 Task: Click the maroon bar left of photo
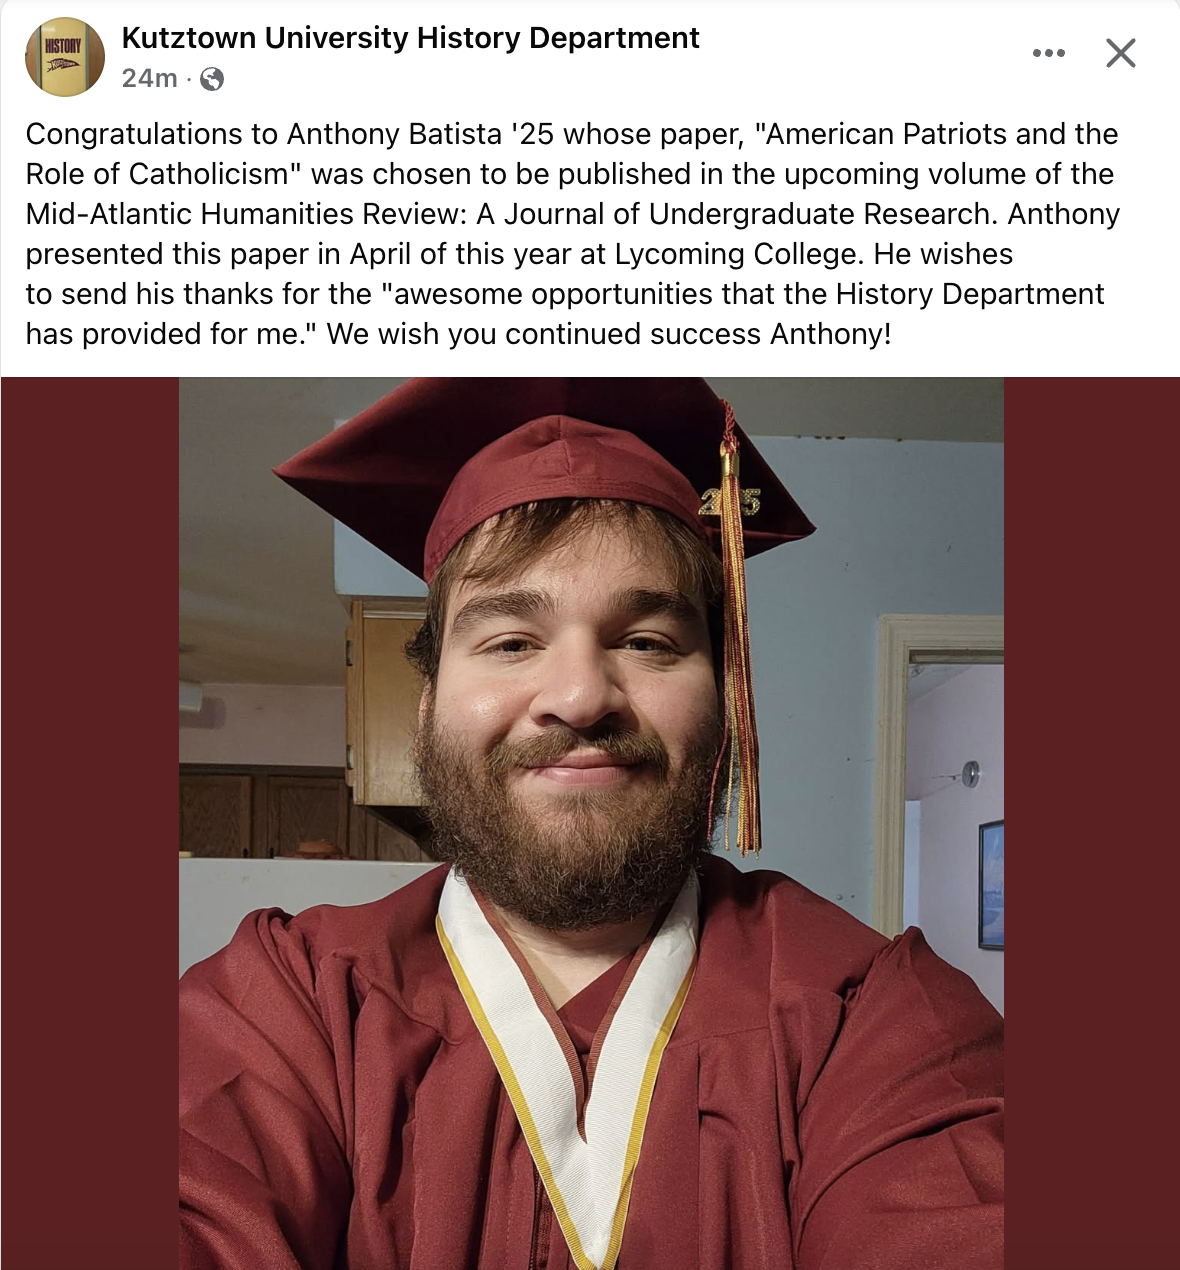(90, 820)
